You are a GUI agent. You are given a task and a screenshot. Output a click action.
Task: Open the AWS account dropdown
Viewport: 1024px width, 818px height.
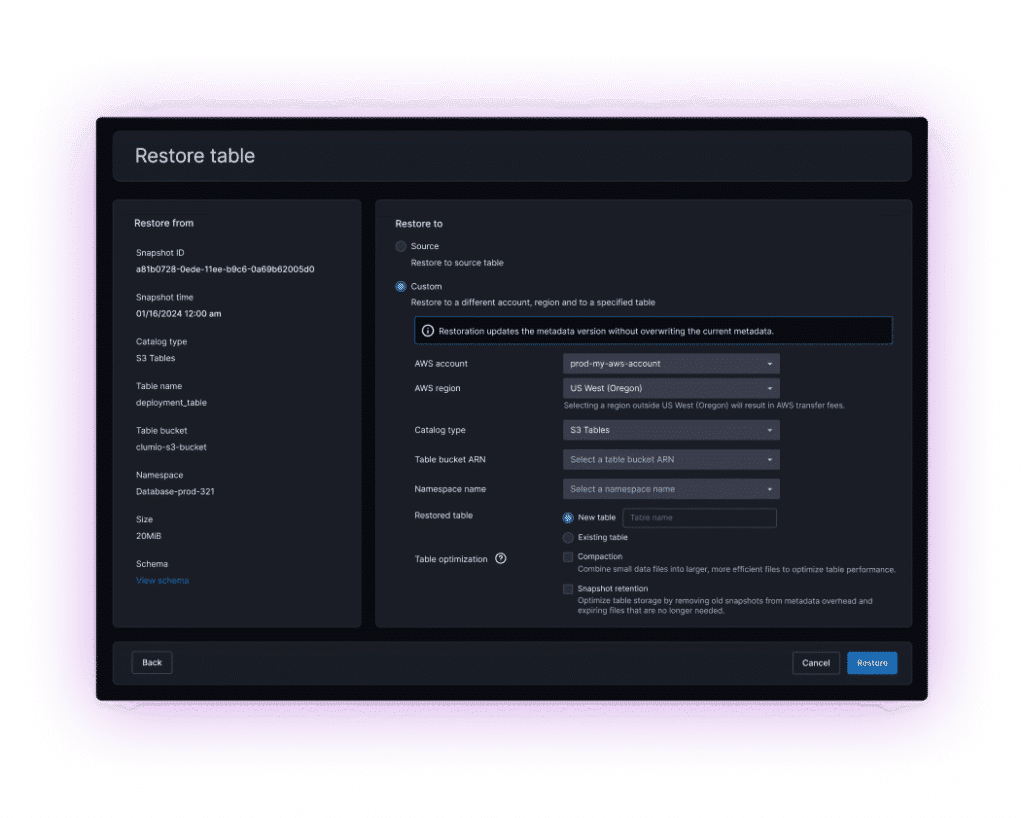tap(670, 364)
